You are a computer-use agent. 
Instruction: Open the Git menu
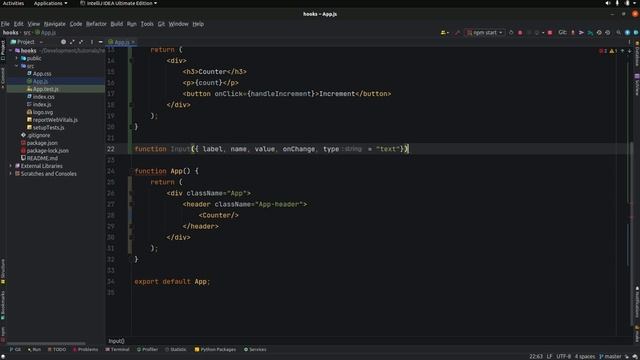pyautogui.click(x=161, y=24)
